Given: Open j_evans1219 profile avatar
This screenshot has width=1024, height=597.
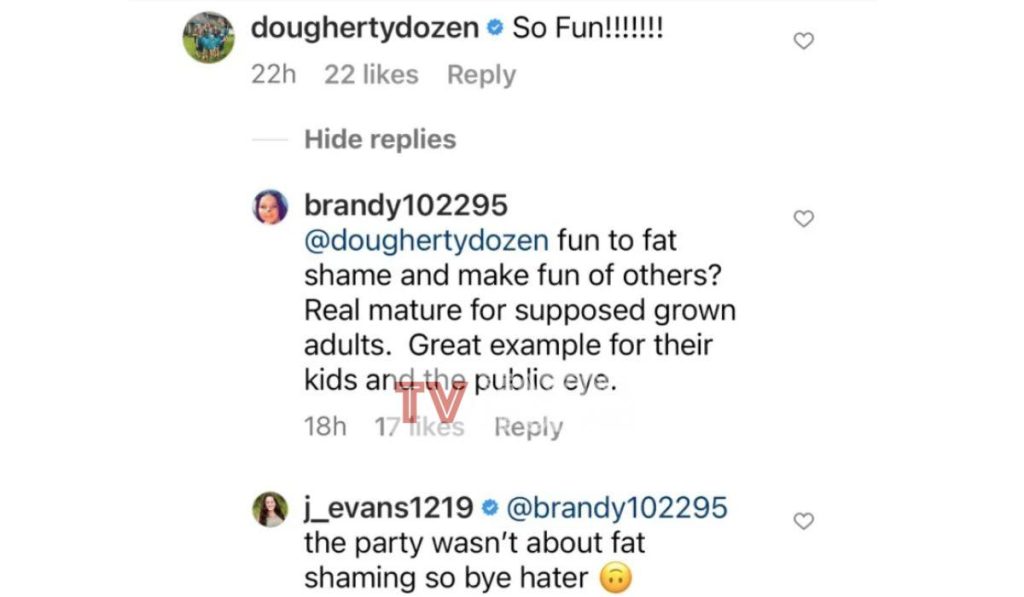Looking at the screenshot, I should pos(270,509).
